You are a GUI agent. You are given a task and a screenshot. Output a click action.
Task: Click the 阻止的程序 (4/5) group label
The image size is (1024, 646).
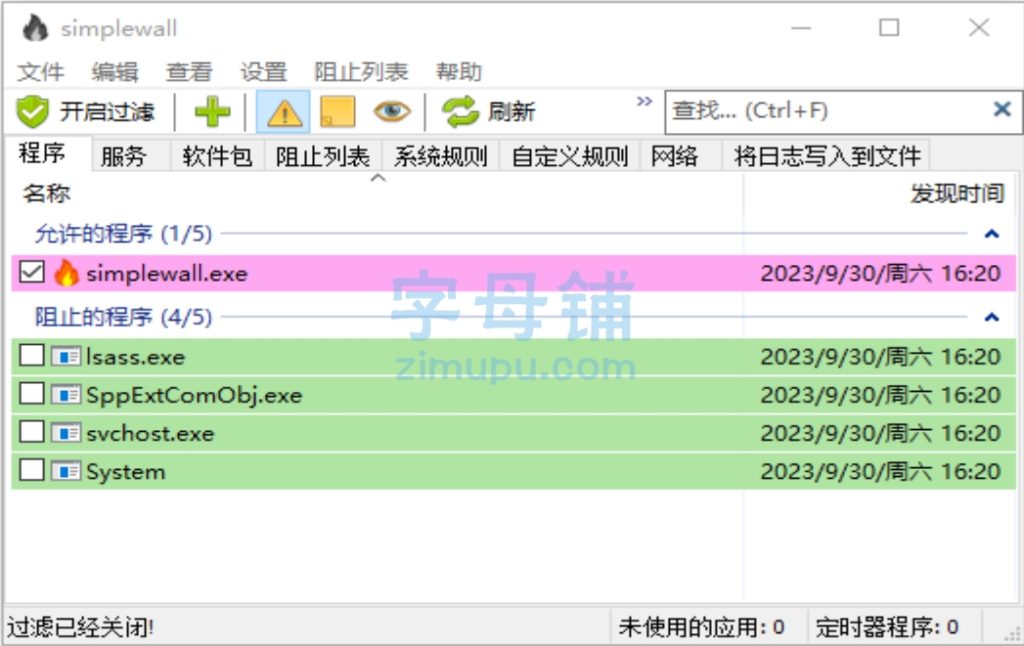[x=123, y=317]
